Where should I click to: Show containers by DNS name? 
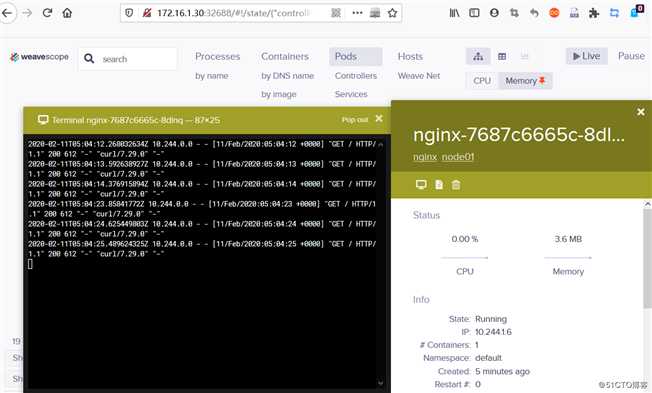click(x=287, y=76)
